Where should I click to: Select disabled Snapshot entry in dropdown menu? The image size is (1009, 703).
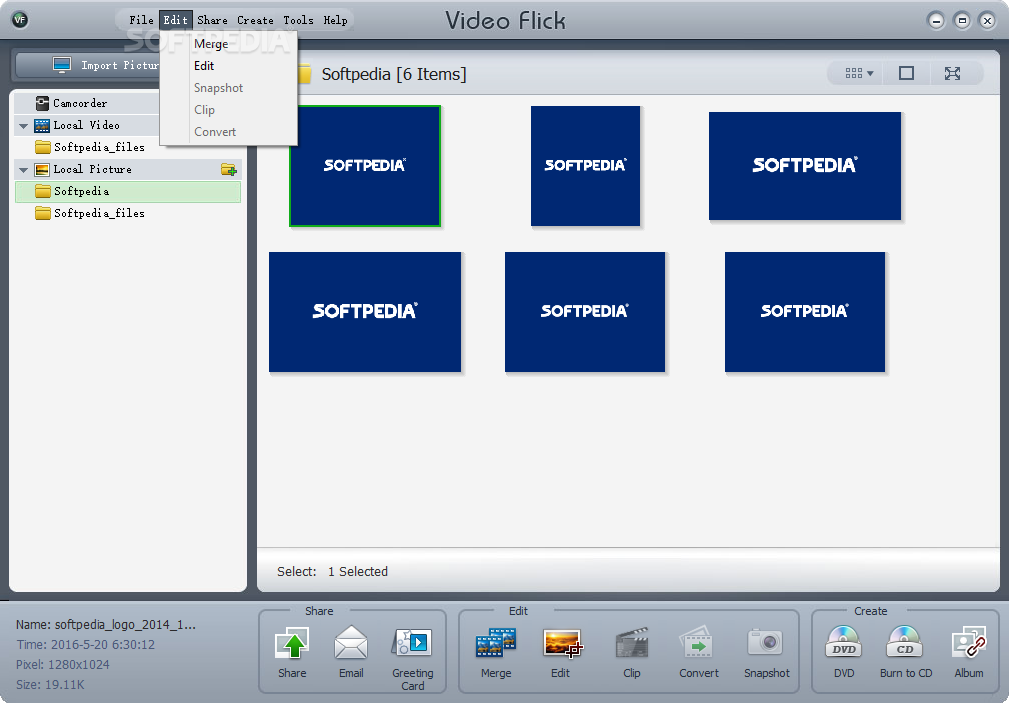[x=228, y=88]
